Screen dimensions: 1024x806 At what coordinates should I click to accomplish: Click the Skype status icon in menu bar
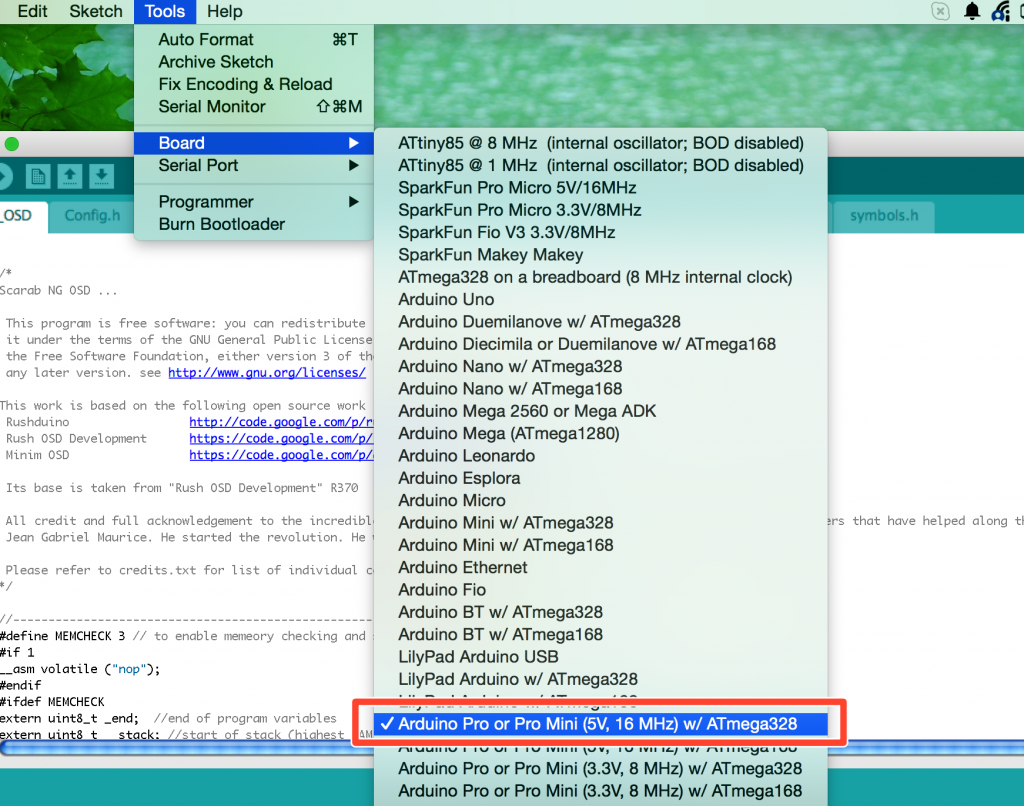[x=939, y=11]
